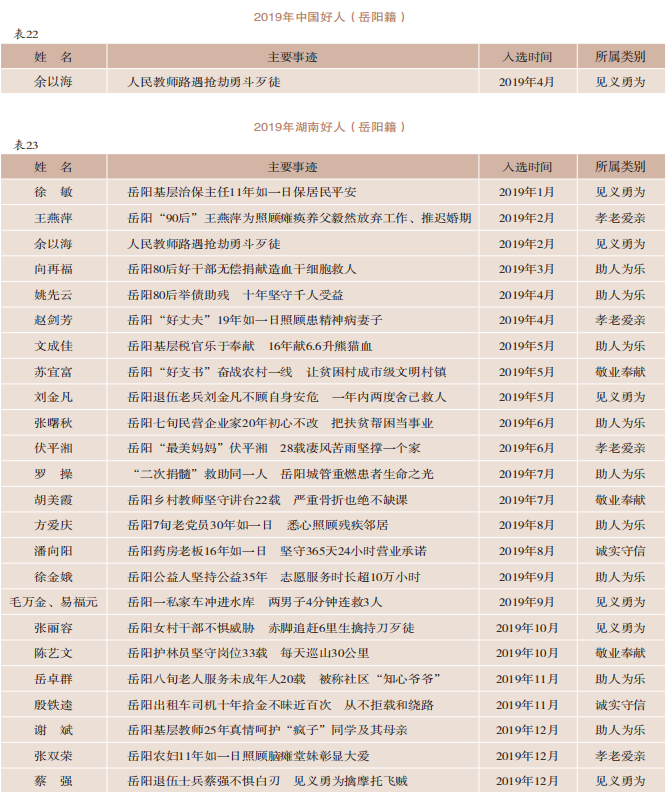The width and height of the screenshot is (666, 792).
Task: Click the name 蔡强 in last row
Action: coord(53,781)
